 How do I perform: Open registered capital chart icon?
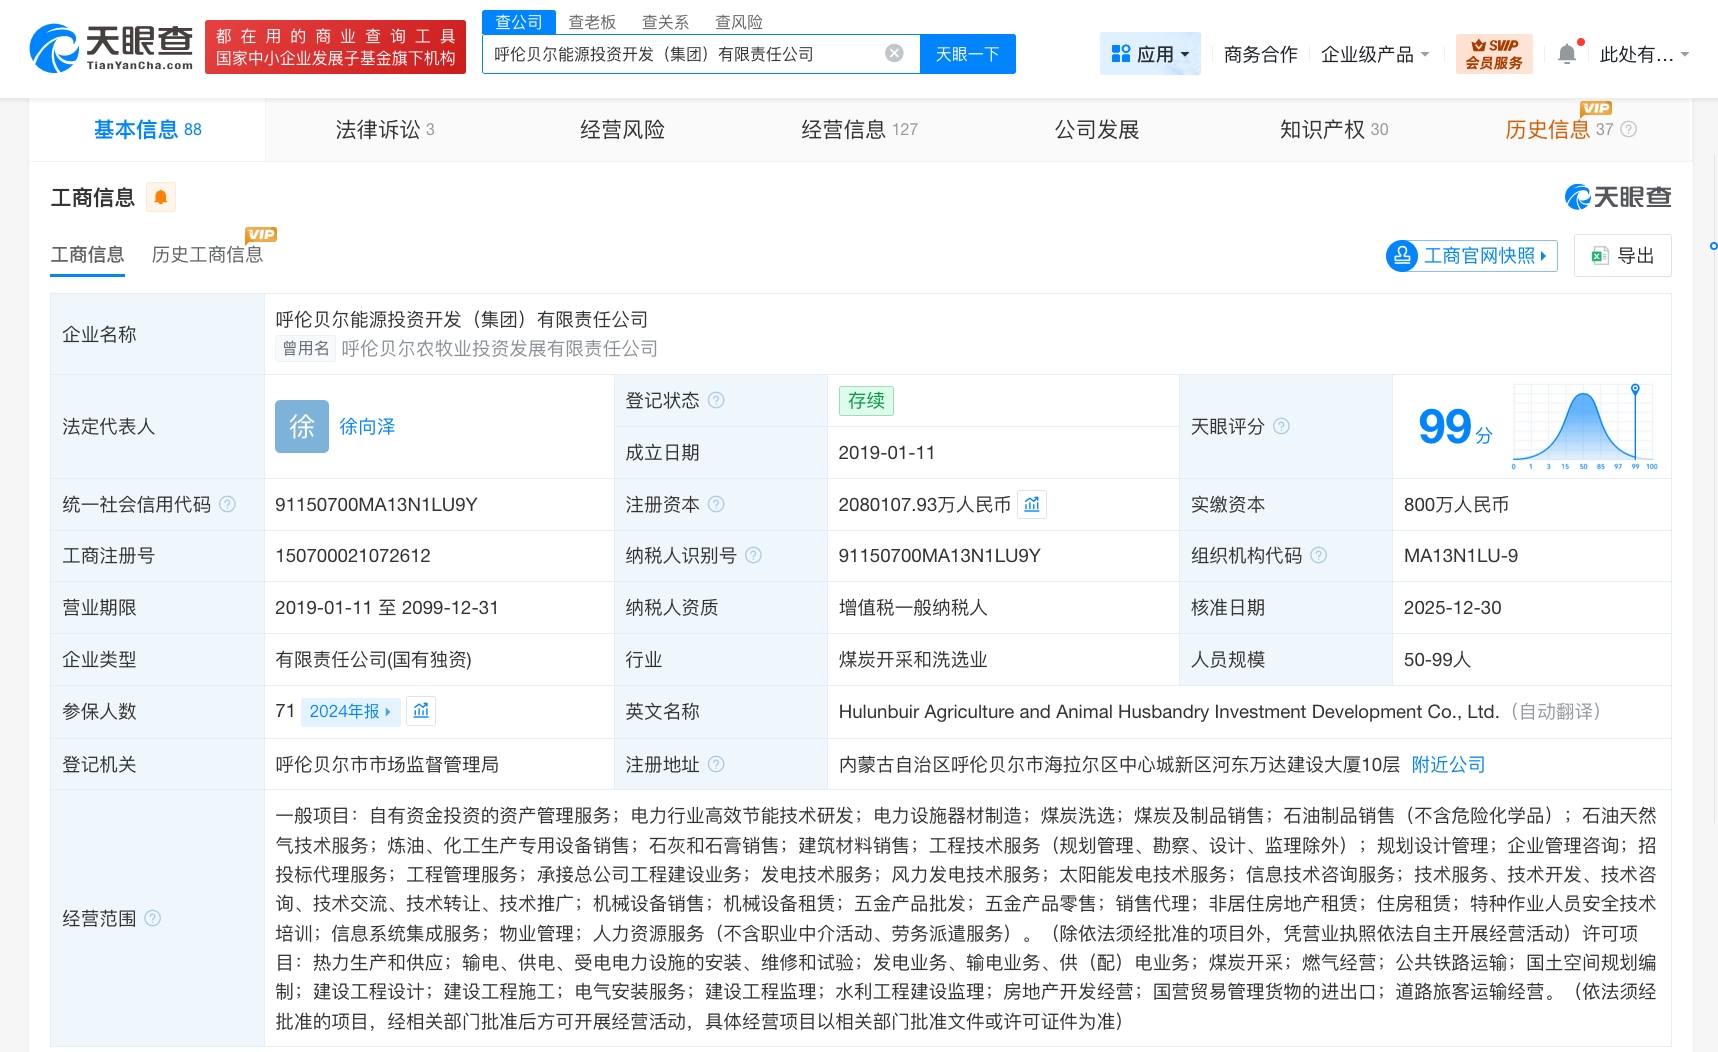(x=1032, y=505)
